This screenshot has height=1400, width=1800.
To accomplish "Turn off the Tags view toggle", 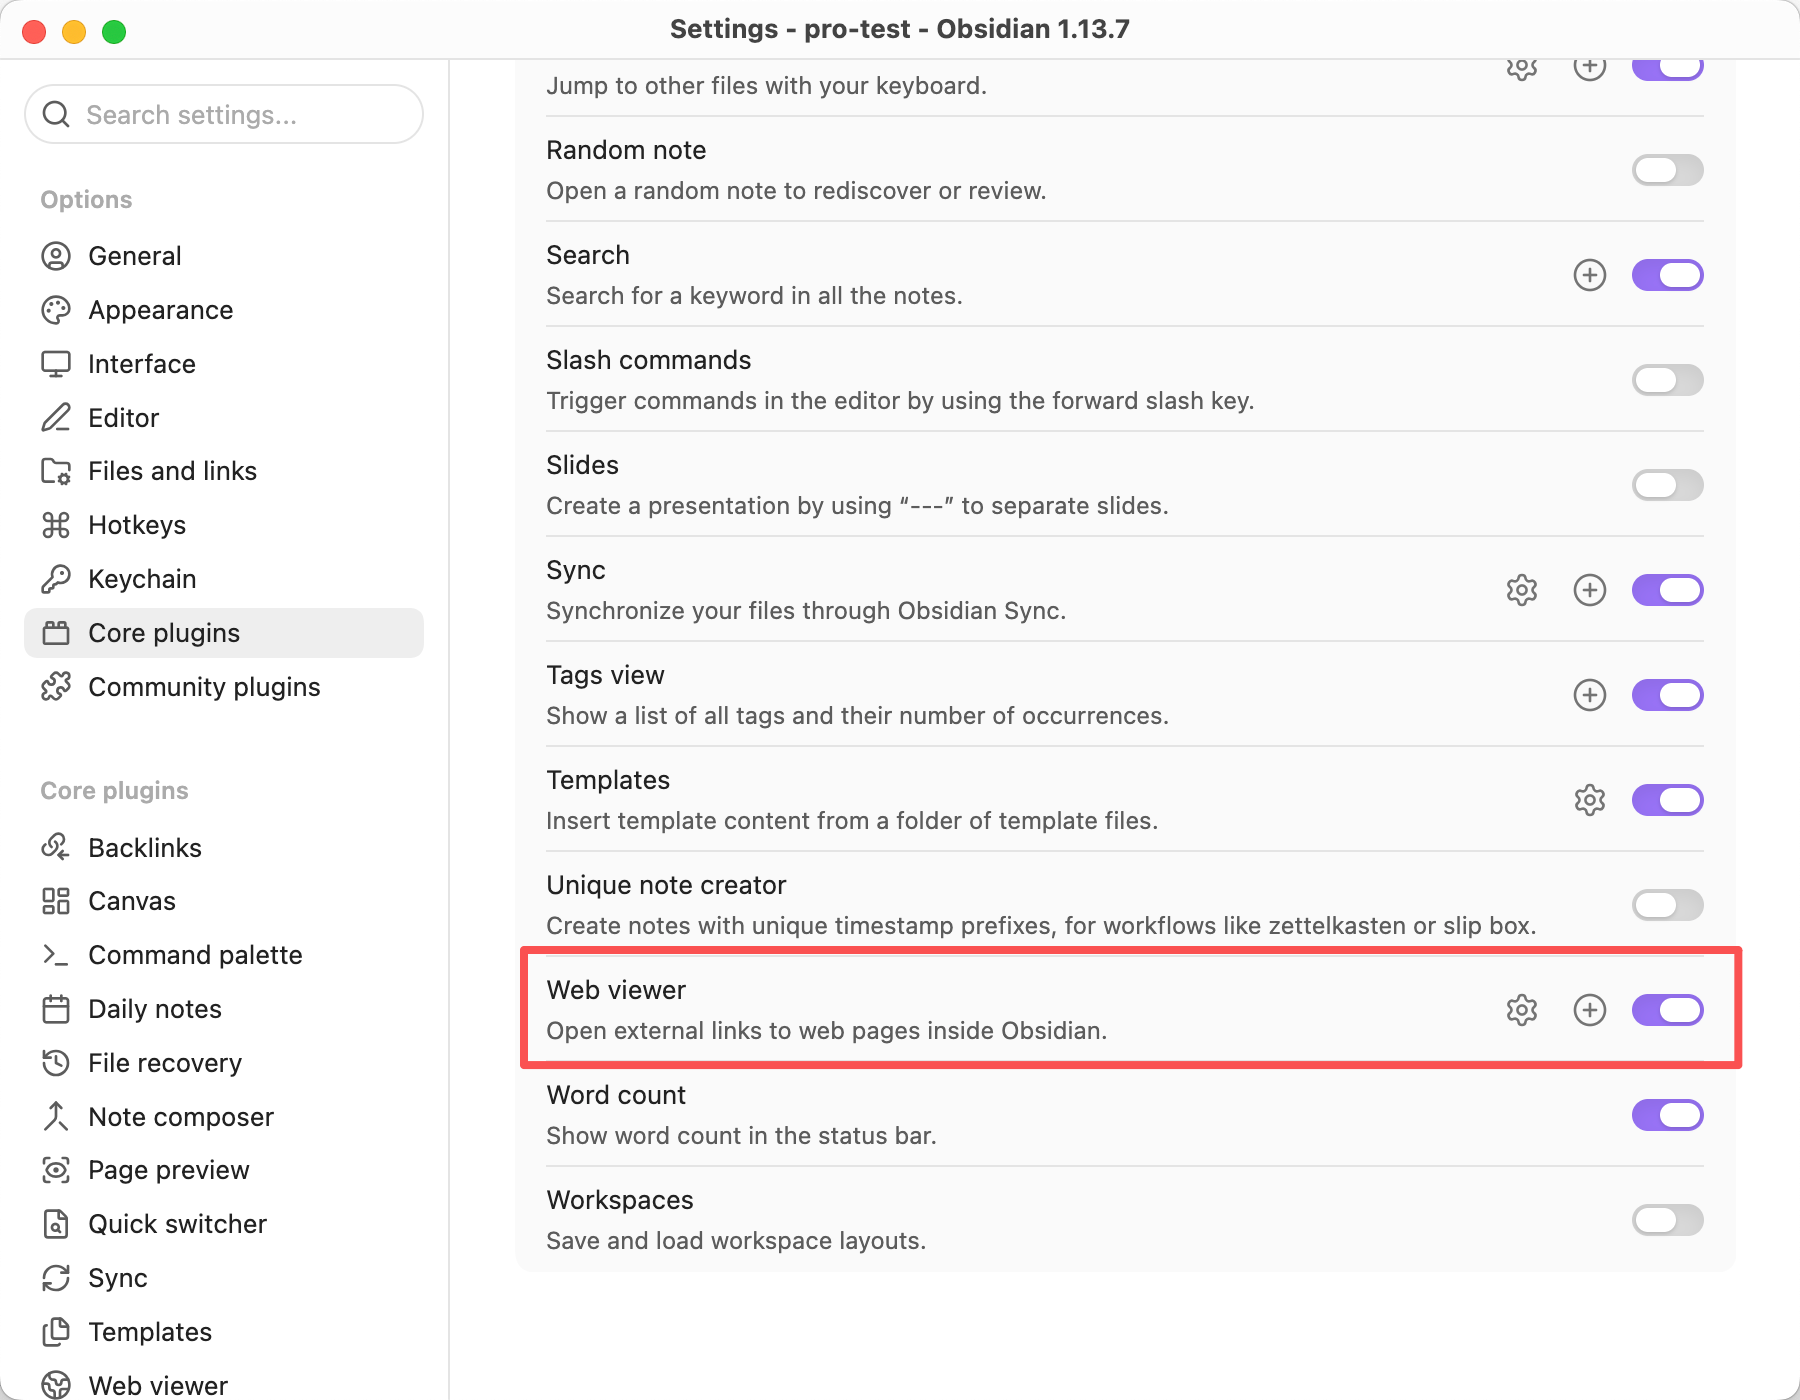I will (x=1667, y=695).
